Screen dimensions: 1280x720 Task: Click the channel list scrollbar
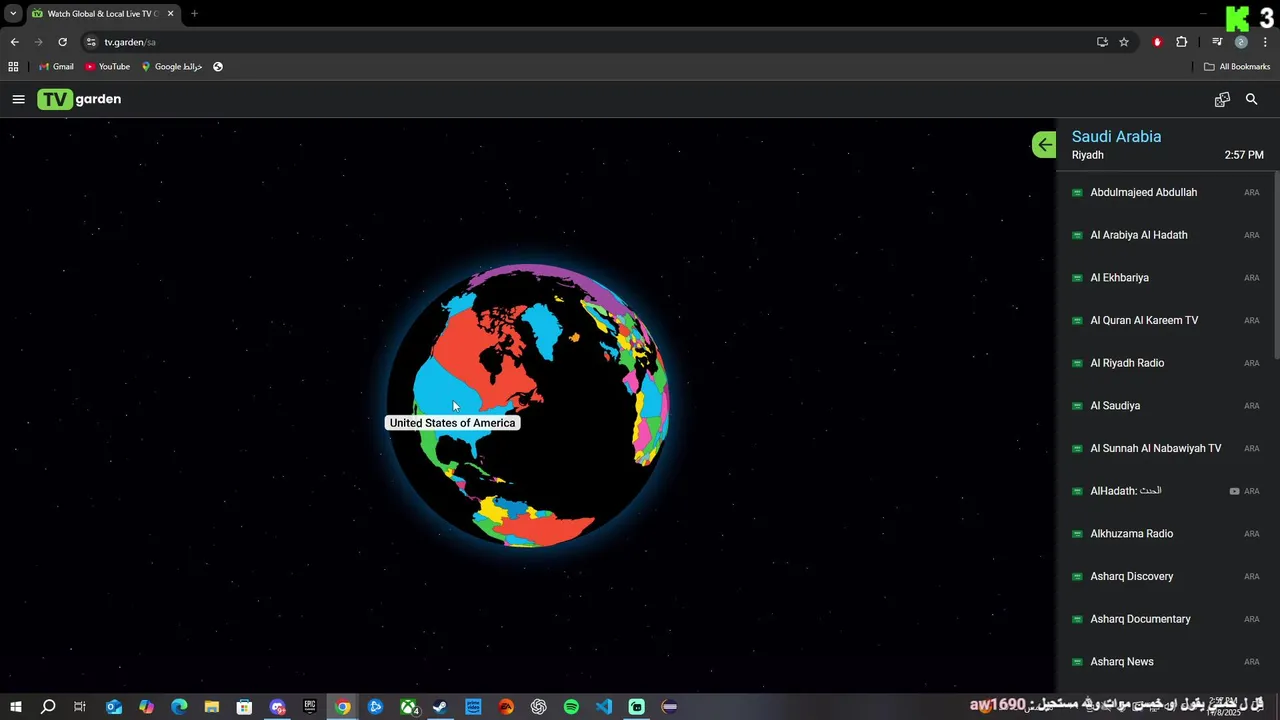coord(1277,263)
